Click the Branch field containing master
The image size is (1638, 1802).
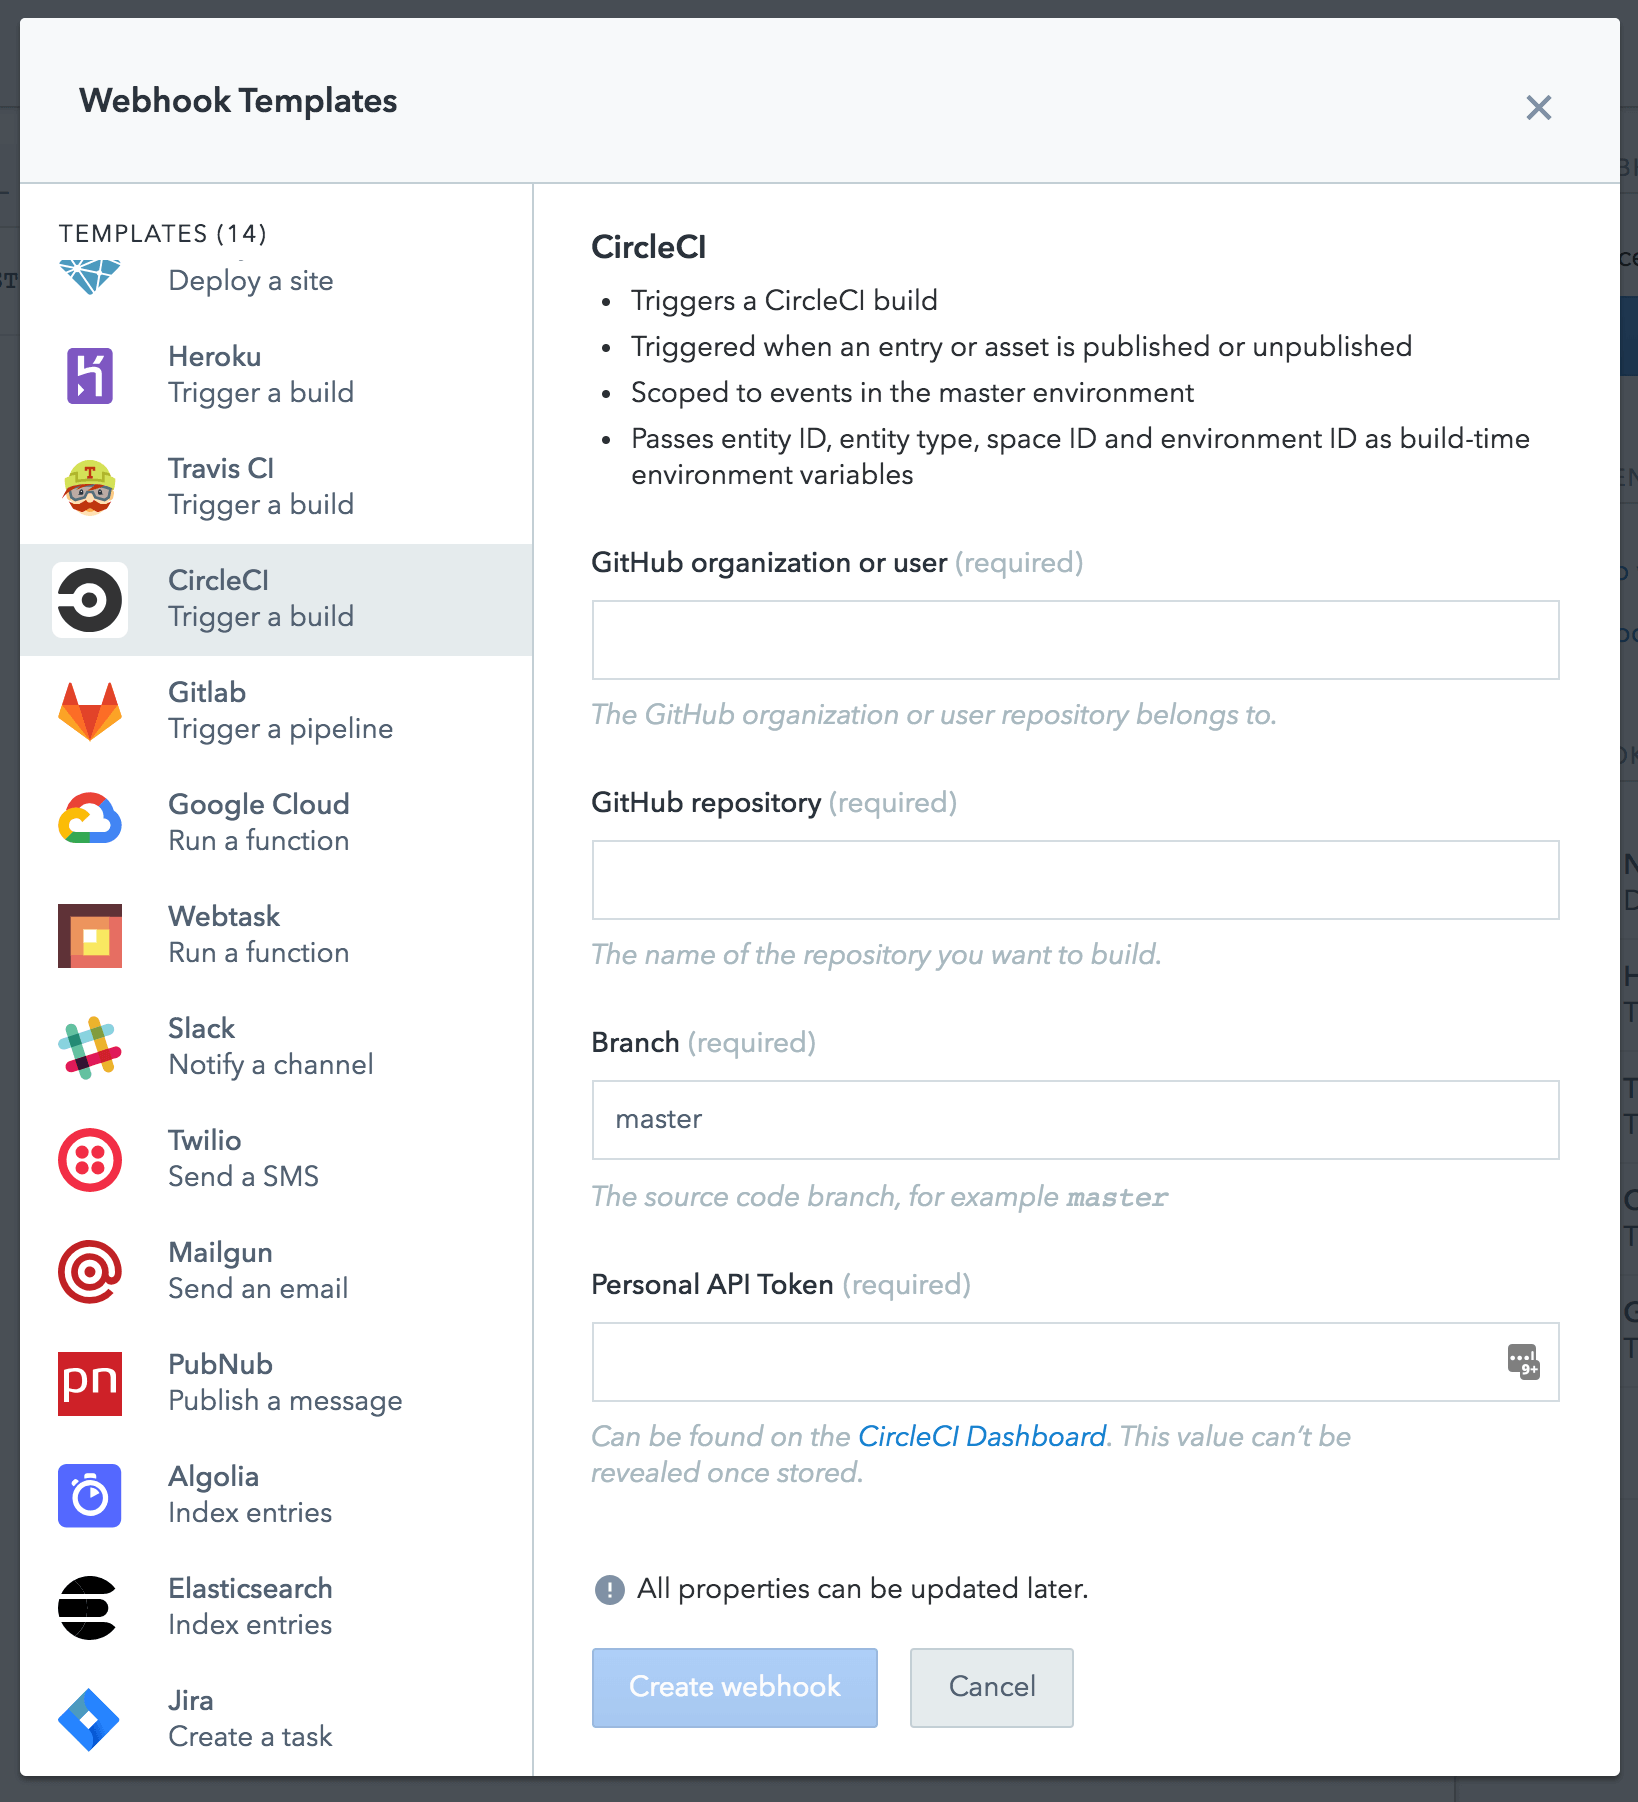coord(1075,1120)
